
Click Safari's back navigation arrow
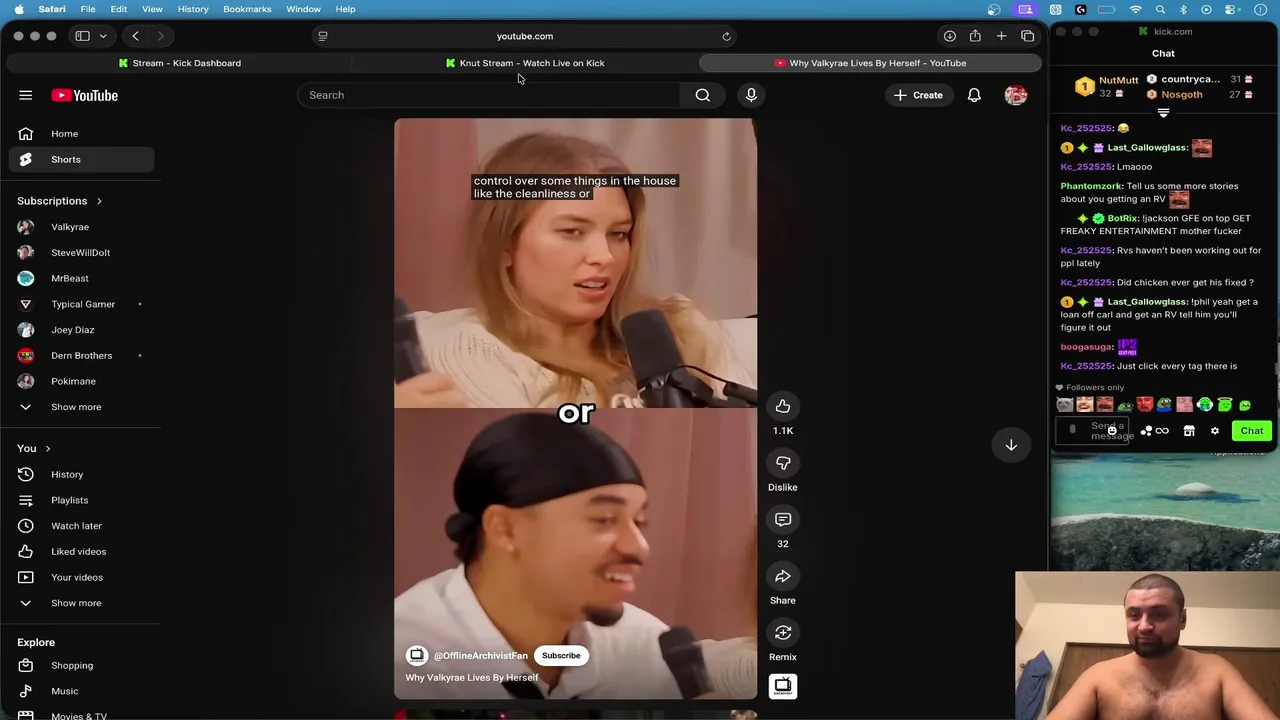pos(135,36)
